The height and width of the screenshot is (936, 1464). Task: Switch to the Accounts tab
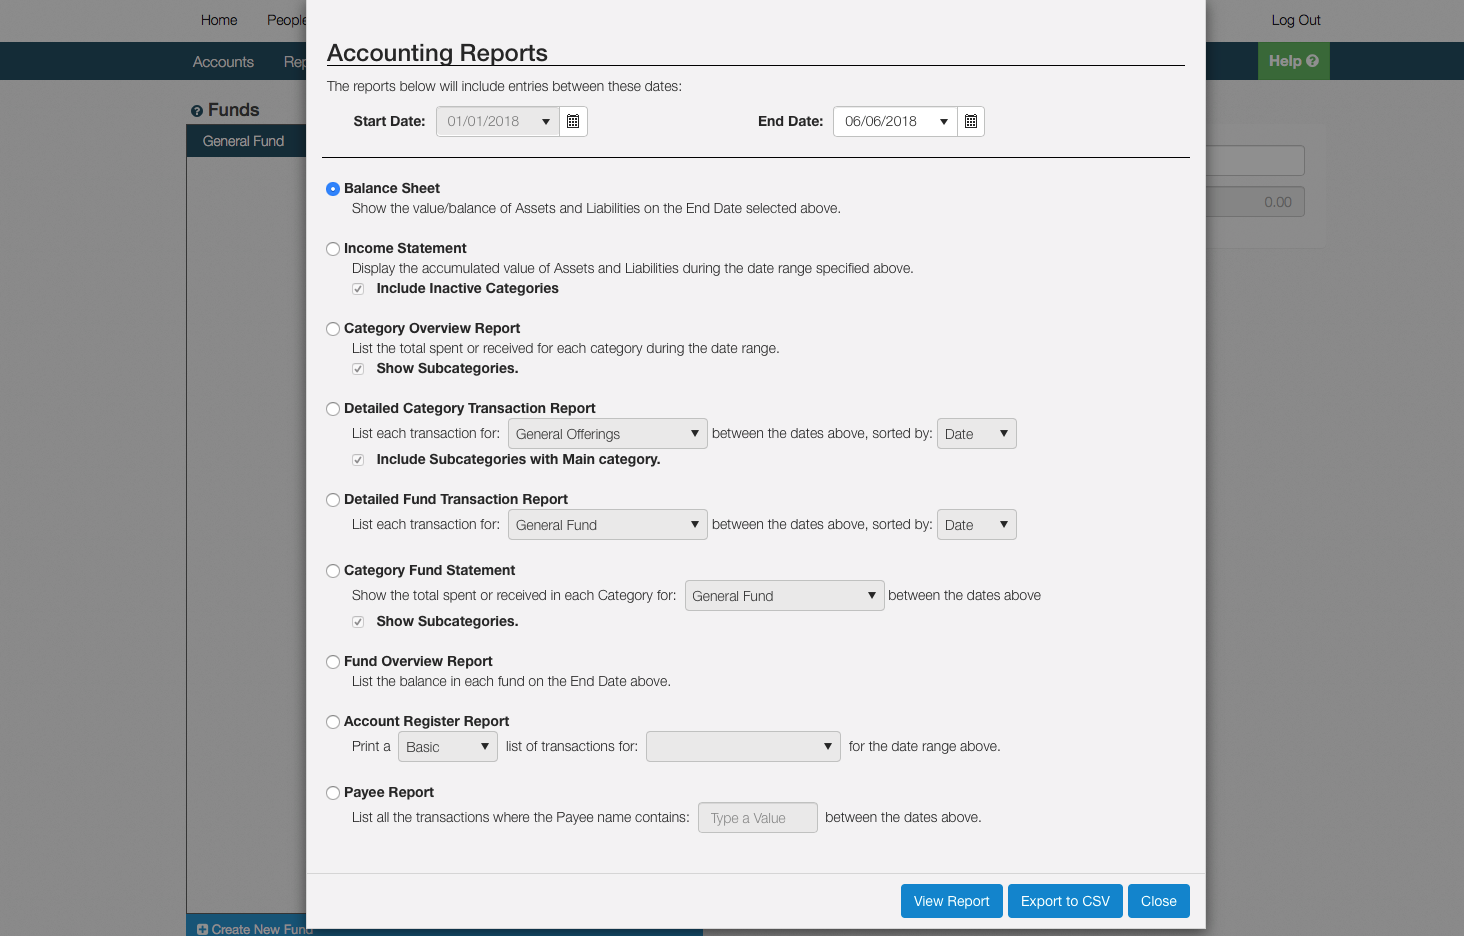pos(223,62)
